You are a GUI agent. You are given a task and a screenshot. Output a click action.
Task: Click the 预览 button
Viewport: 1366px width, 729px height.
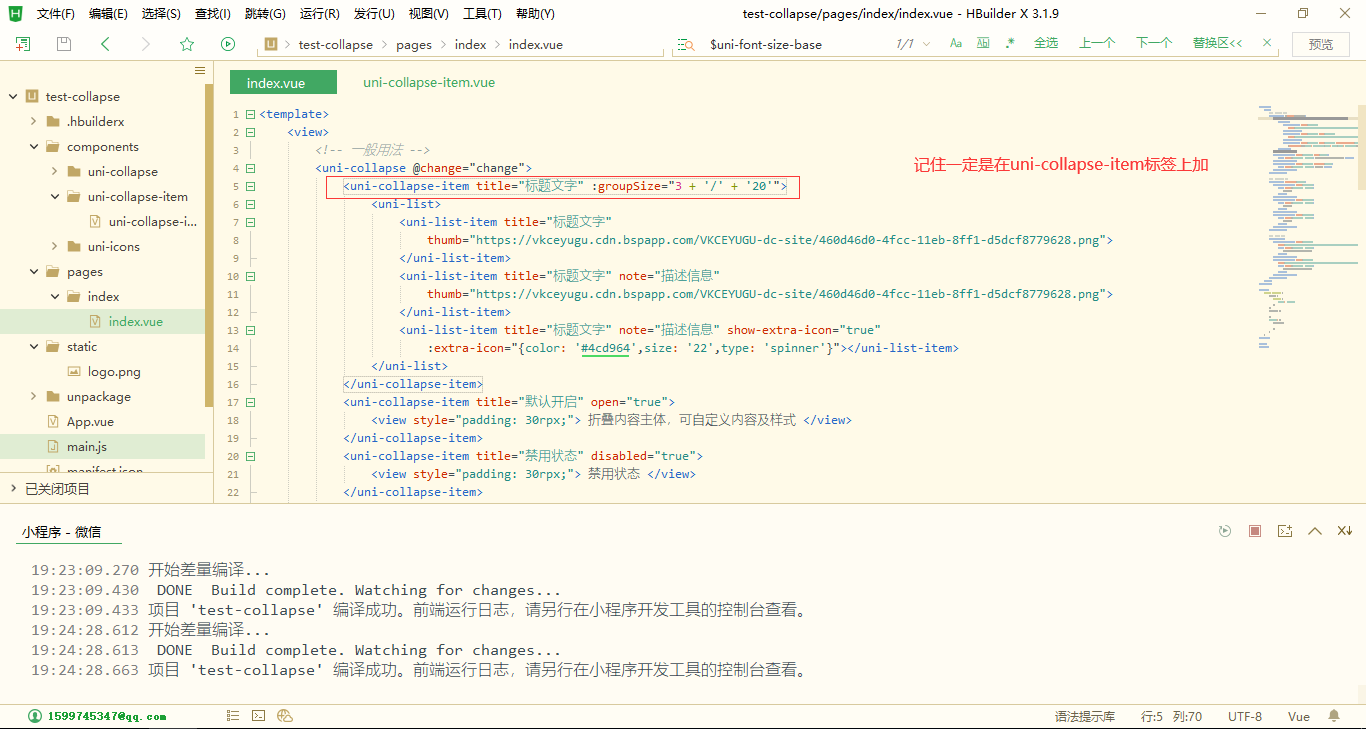click(x=1320, y=44)
